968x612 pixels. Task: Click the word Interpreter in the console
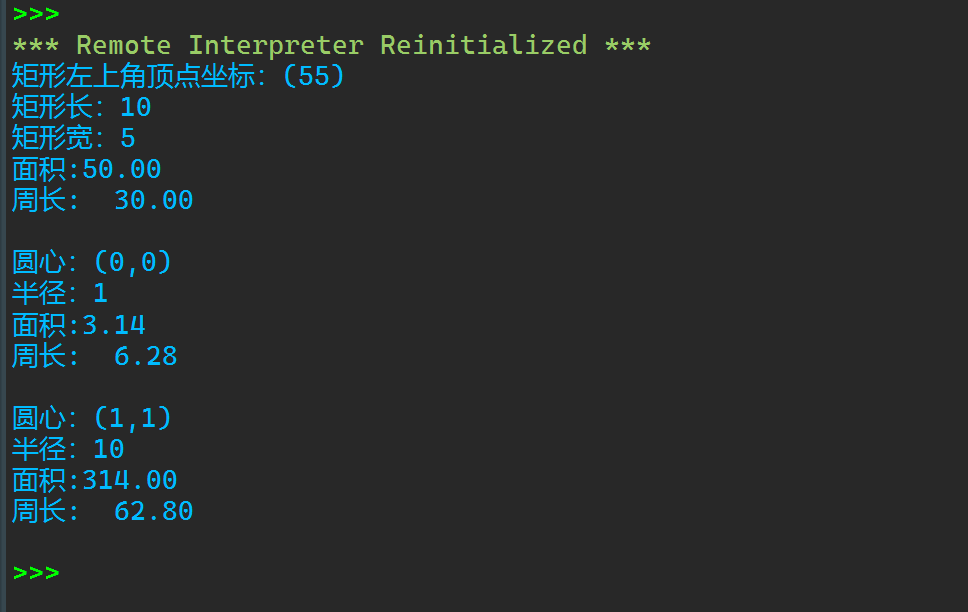click(x=275, y=45)
